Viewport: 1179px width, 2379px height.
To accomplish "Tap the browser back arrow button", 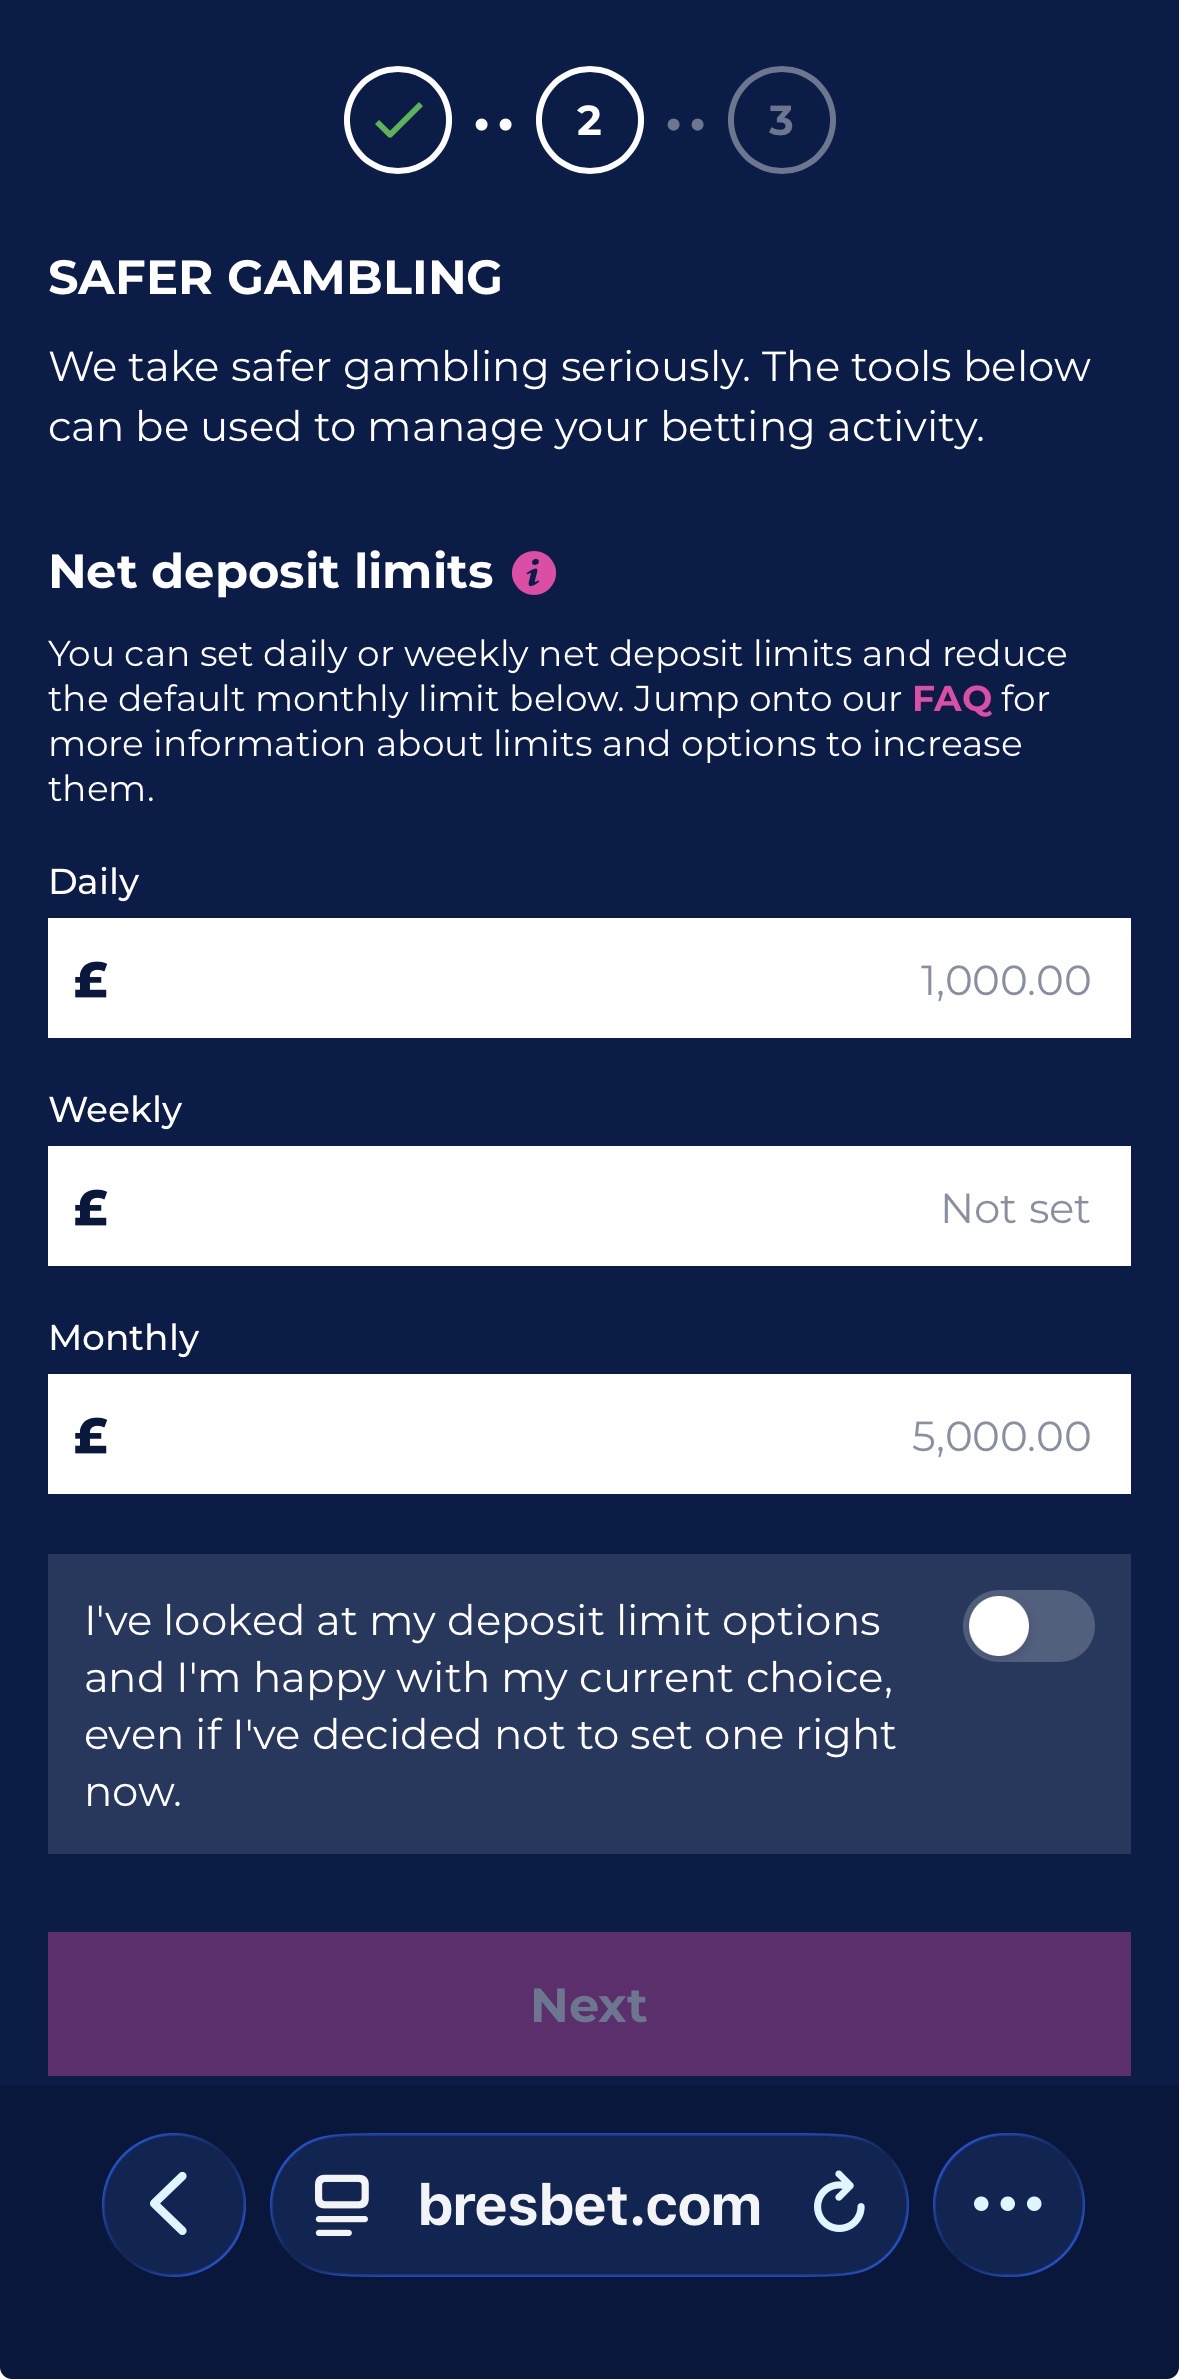I will tap(174, 2204).
